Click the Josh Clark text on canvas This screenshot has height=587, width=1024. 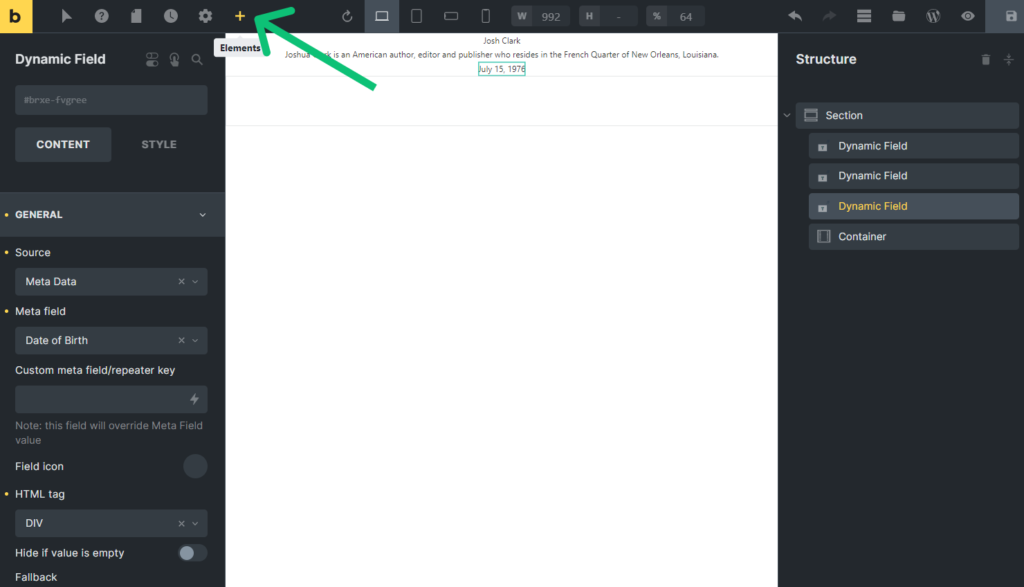coord(502,40)
